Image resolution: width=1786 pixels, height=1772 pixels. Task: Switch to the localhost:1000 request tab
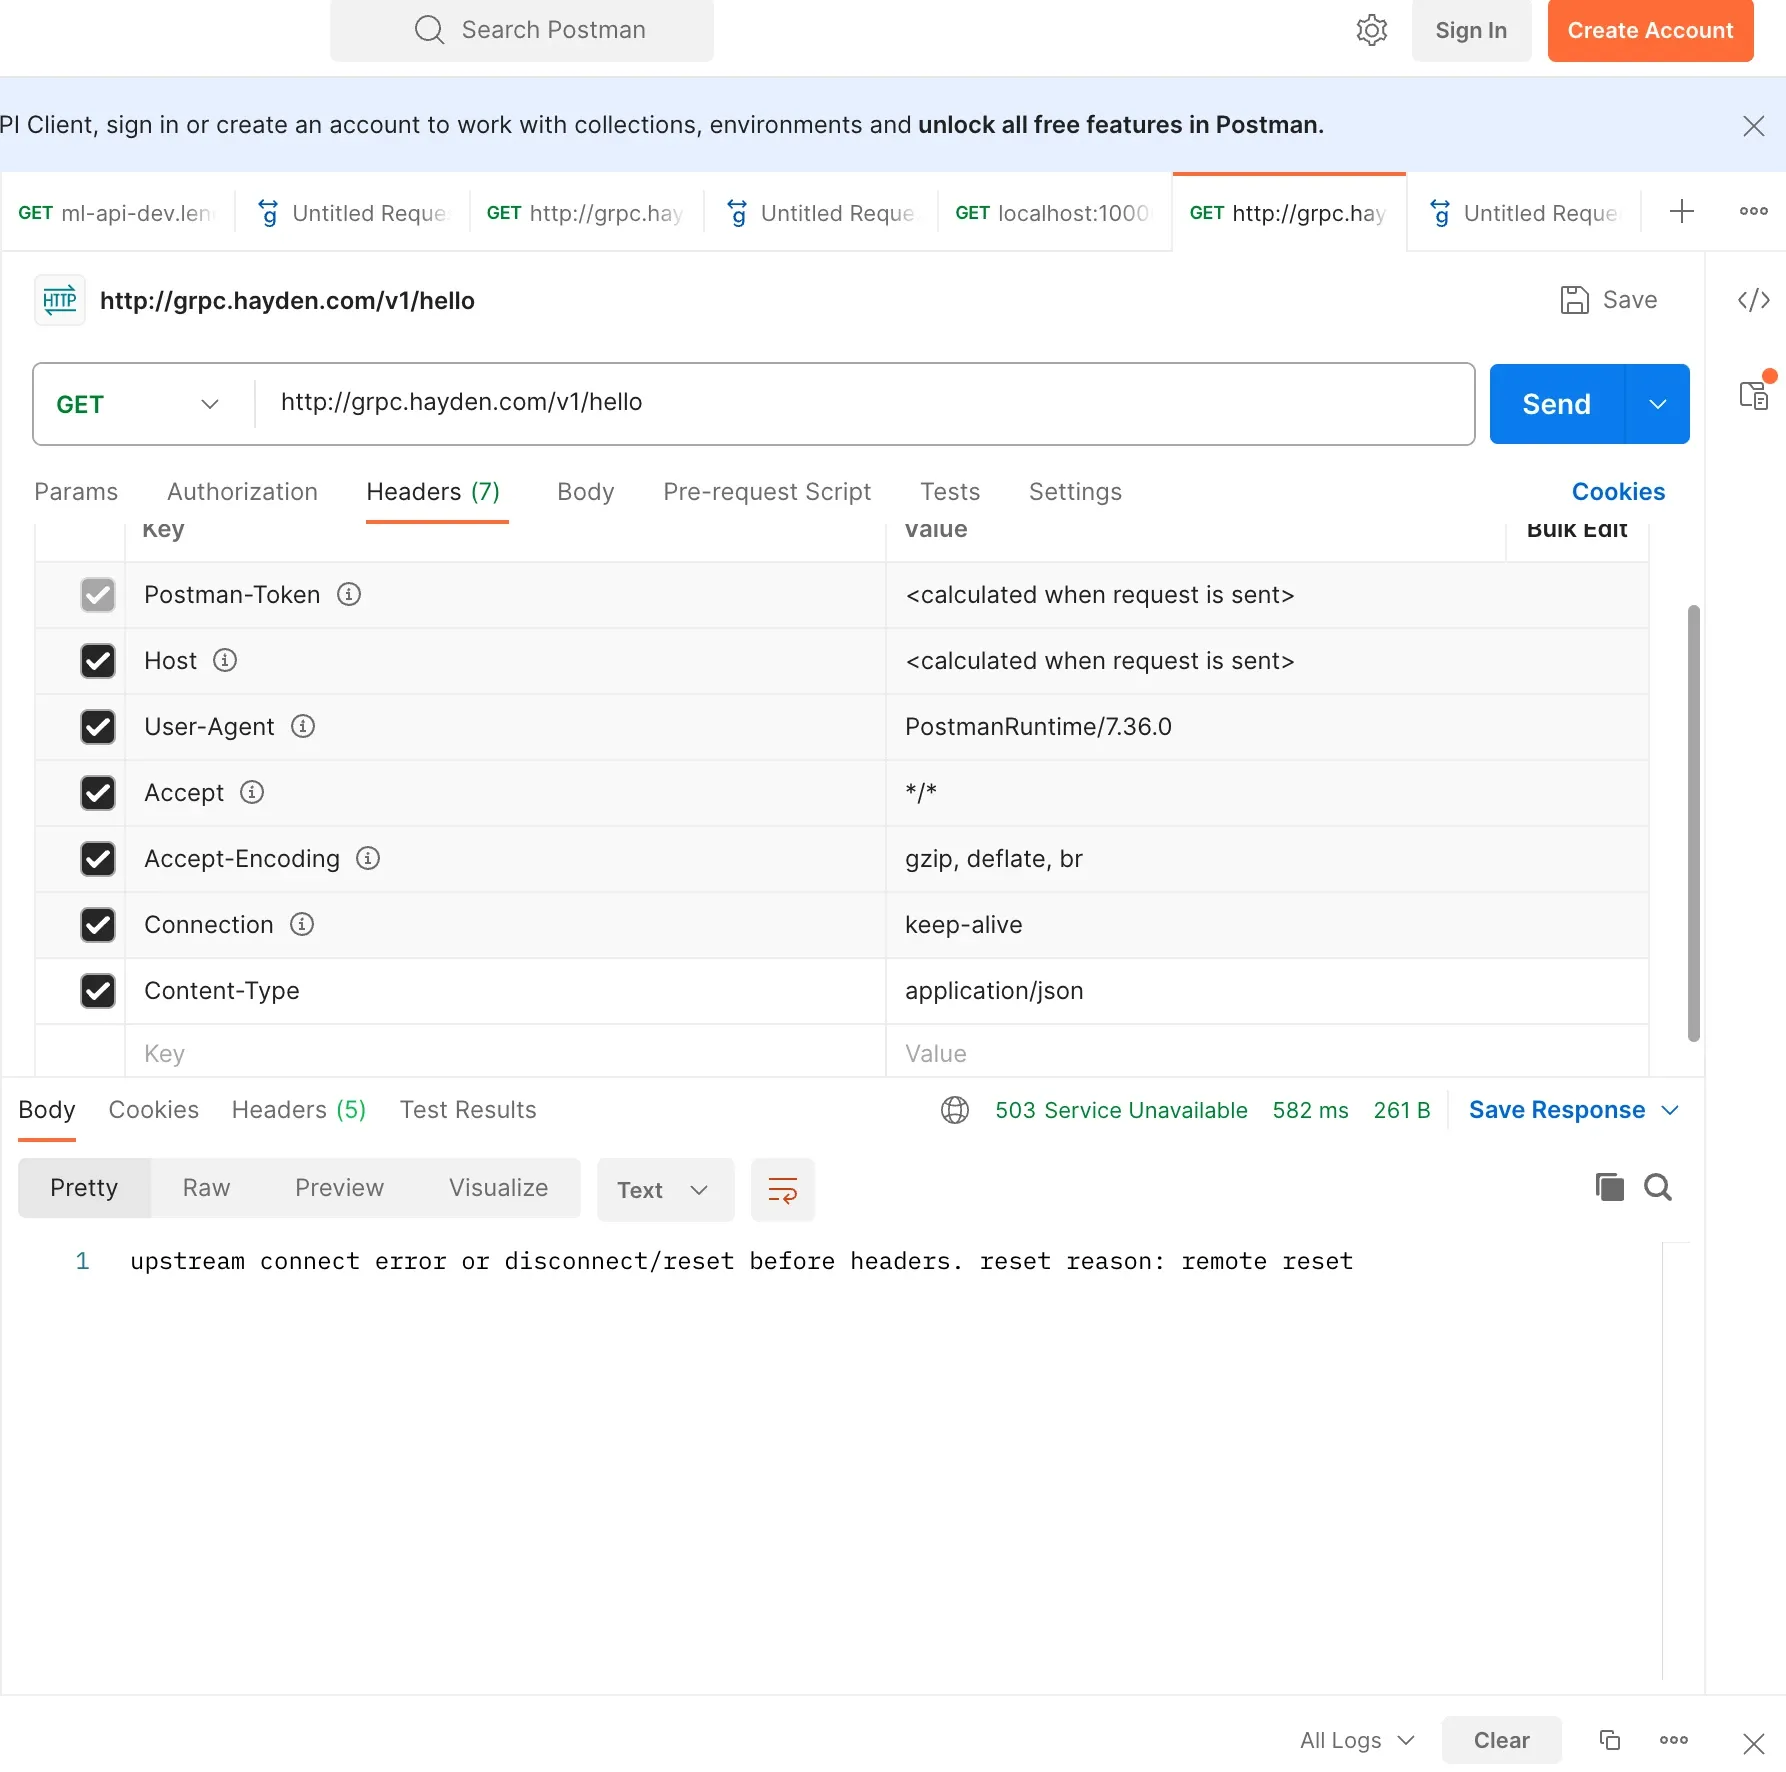pyautogui.click(x=1054, y=213)
